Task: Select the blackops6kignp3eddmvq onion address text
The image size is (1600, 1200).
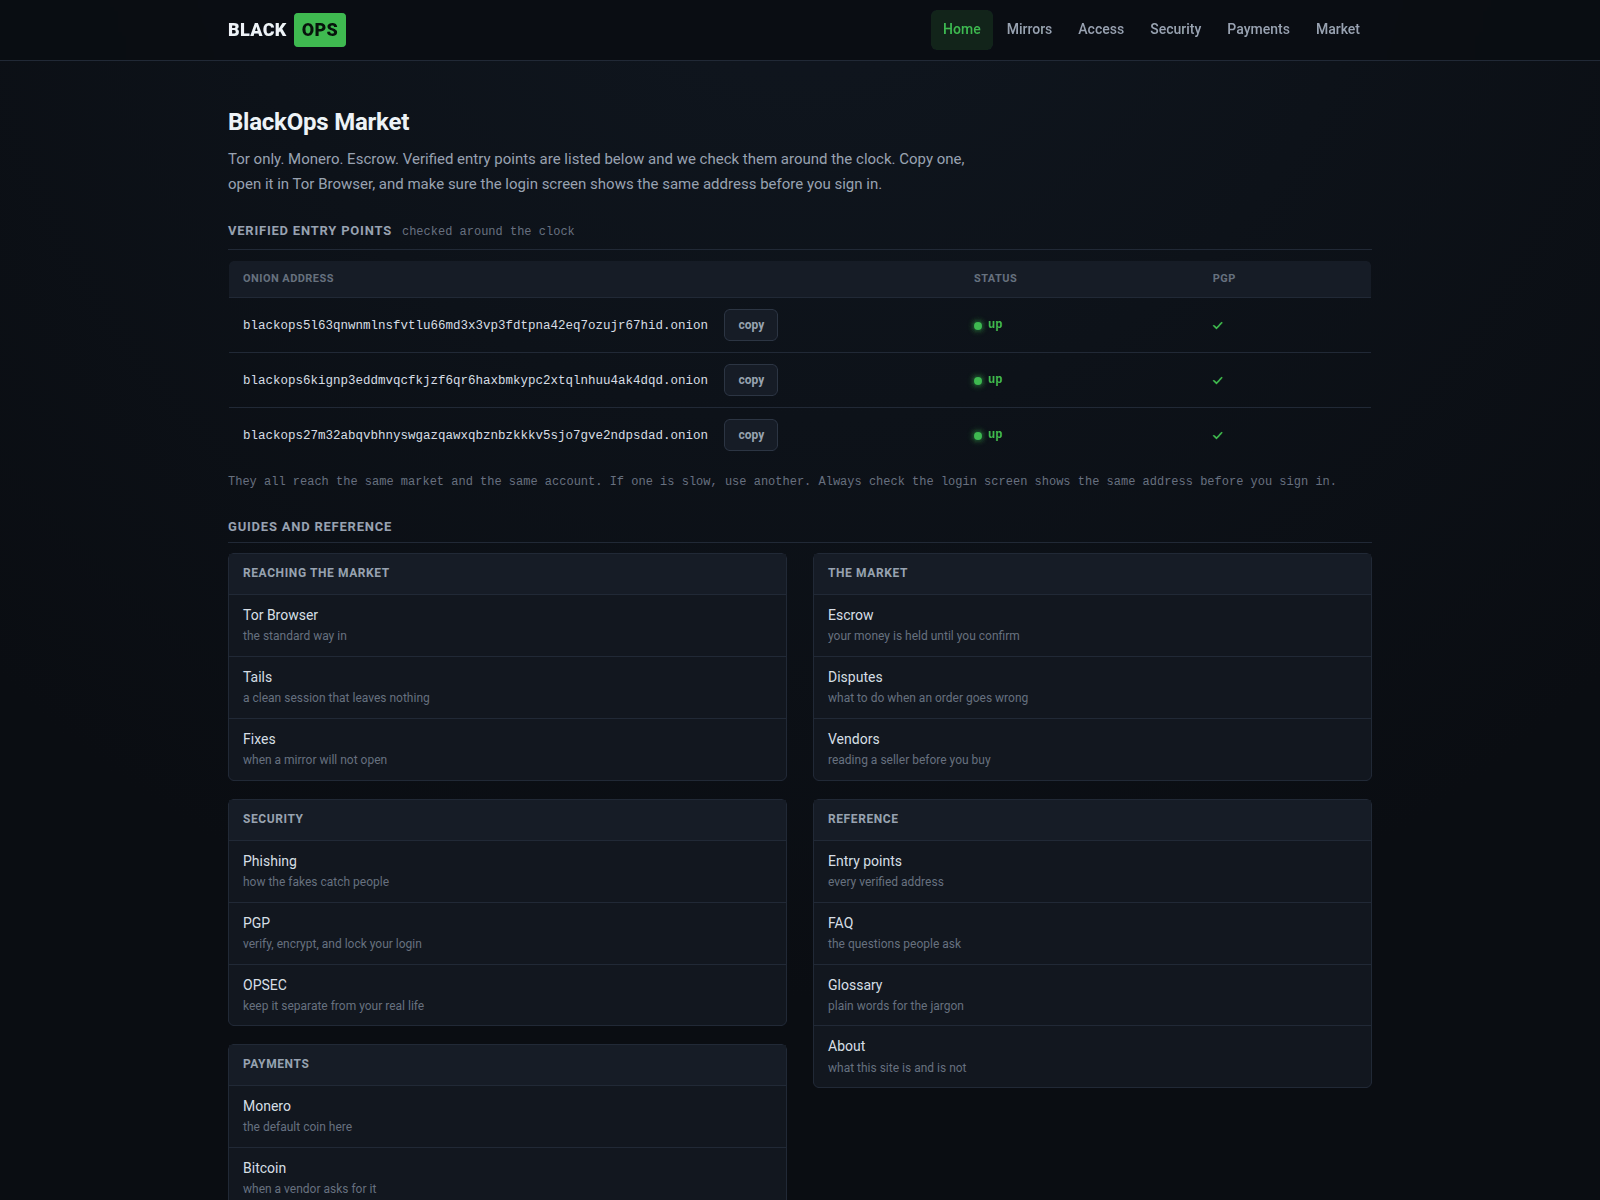Action: [x=475, y=380]
